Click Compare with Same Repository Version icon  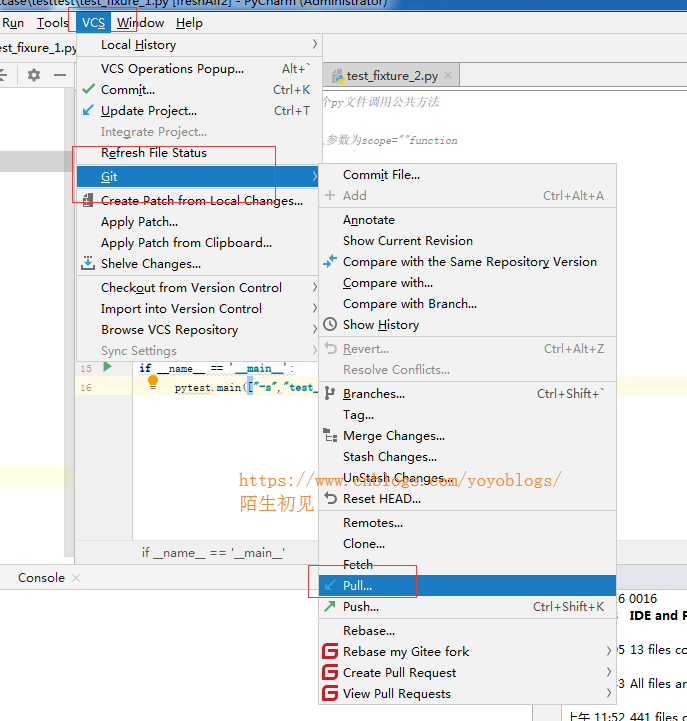coord(330,261)
